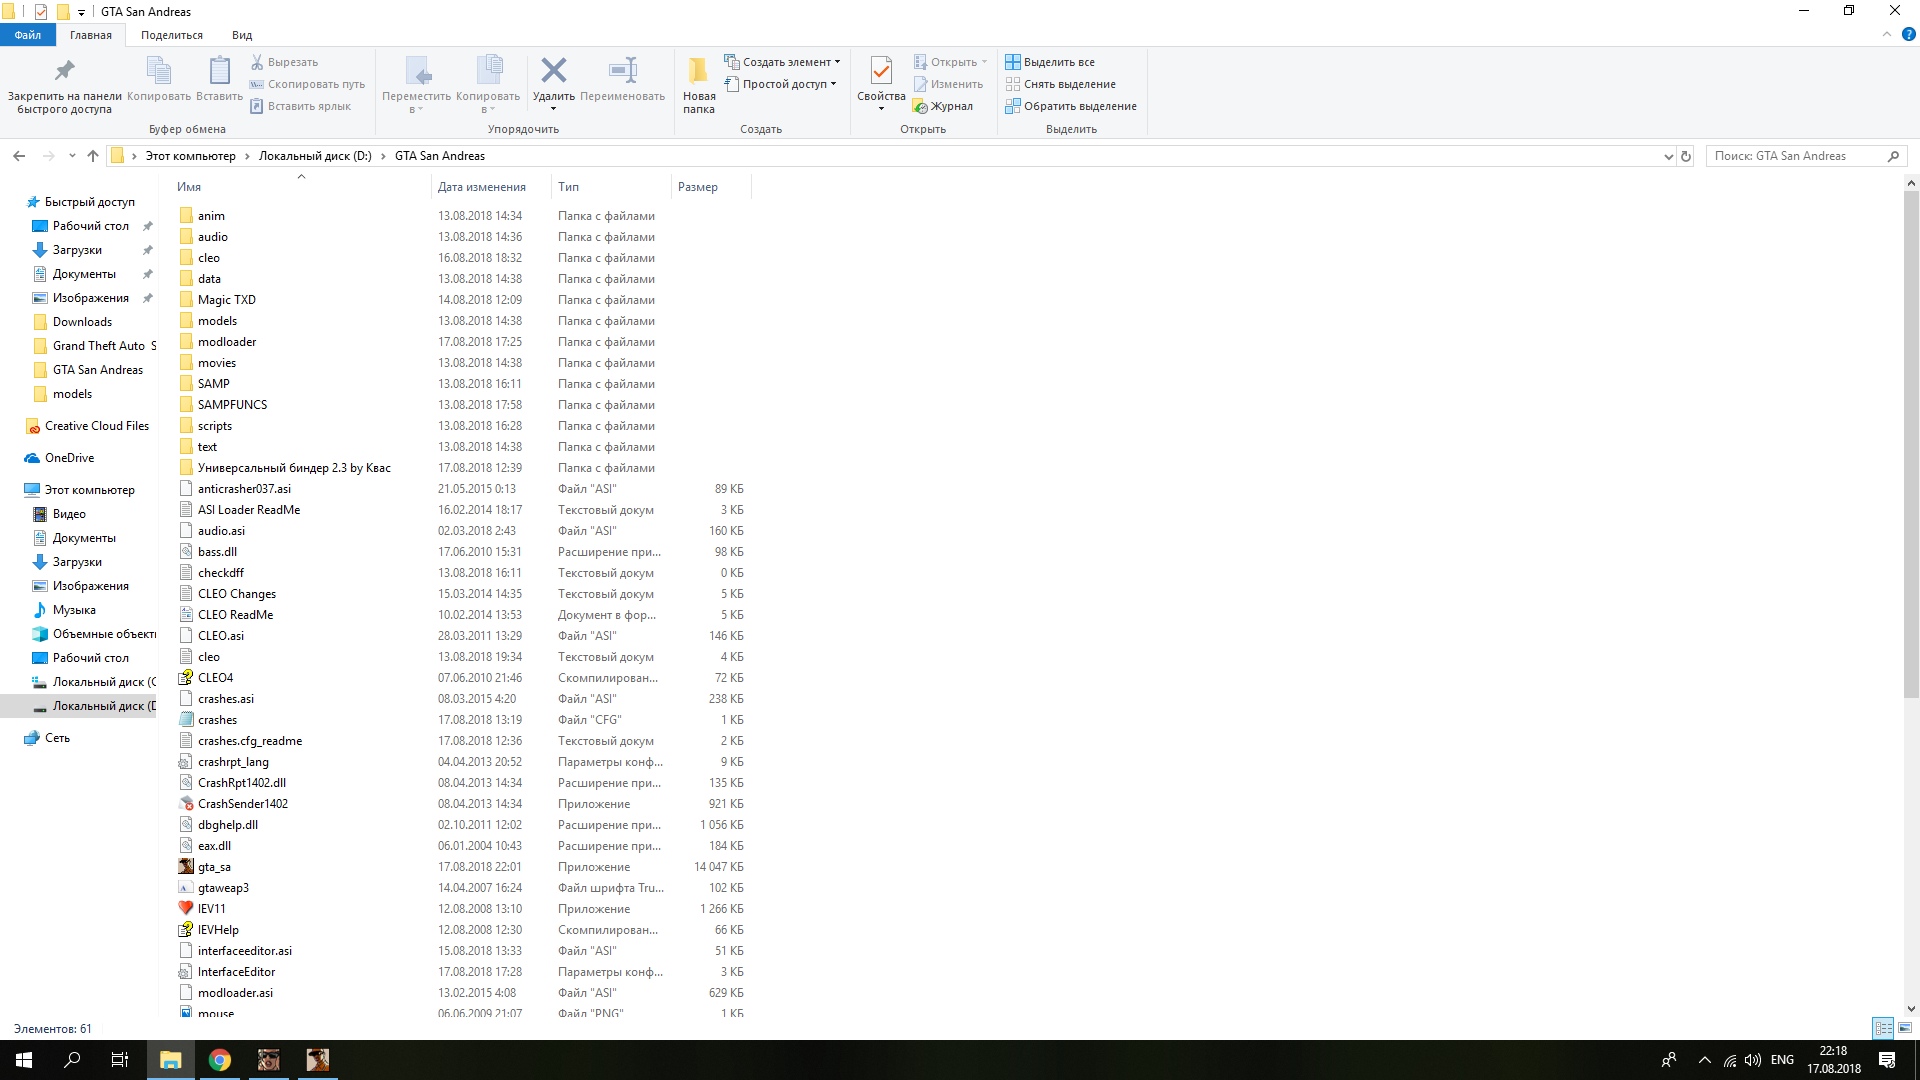Click This PC breadcrumb segment
Image resolution: width=1920 pixels, height=1080 pixels.
pyautogui.click(x=190, y=156)
